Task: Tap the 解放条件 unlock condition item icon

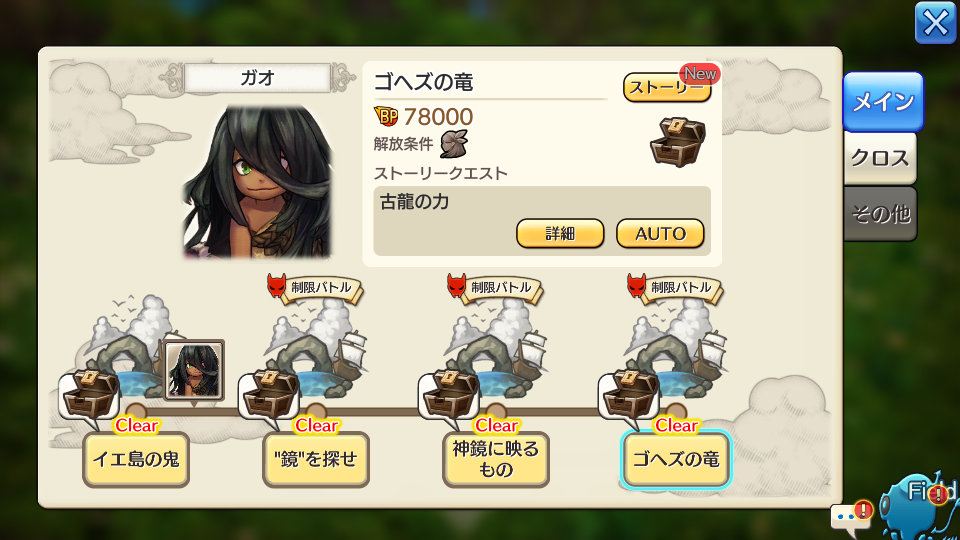Action: pos(454,144)
